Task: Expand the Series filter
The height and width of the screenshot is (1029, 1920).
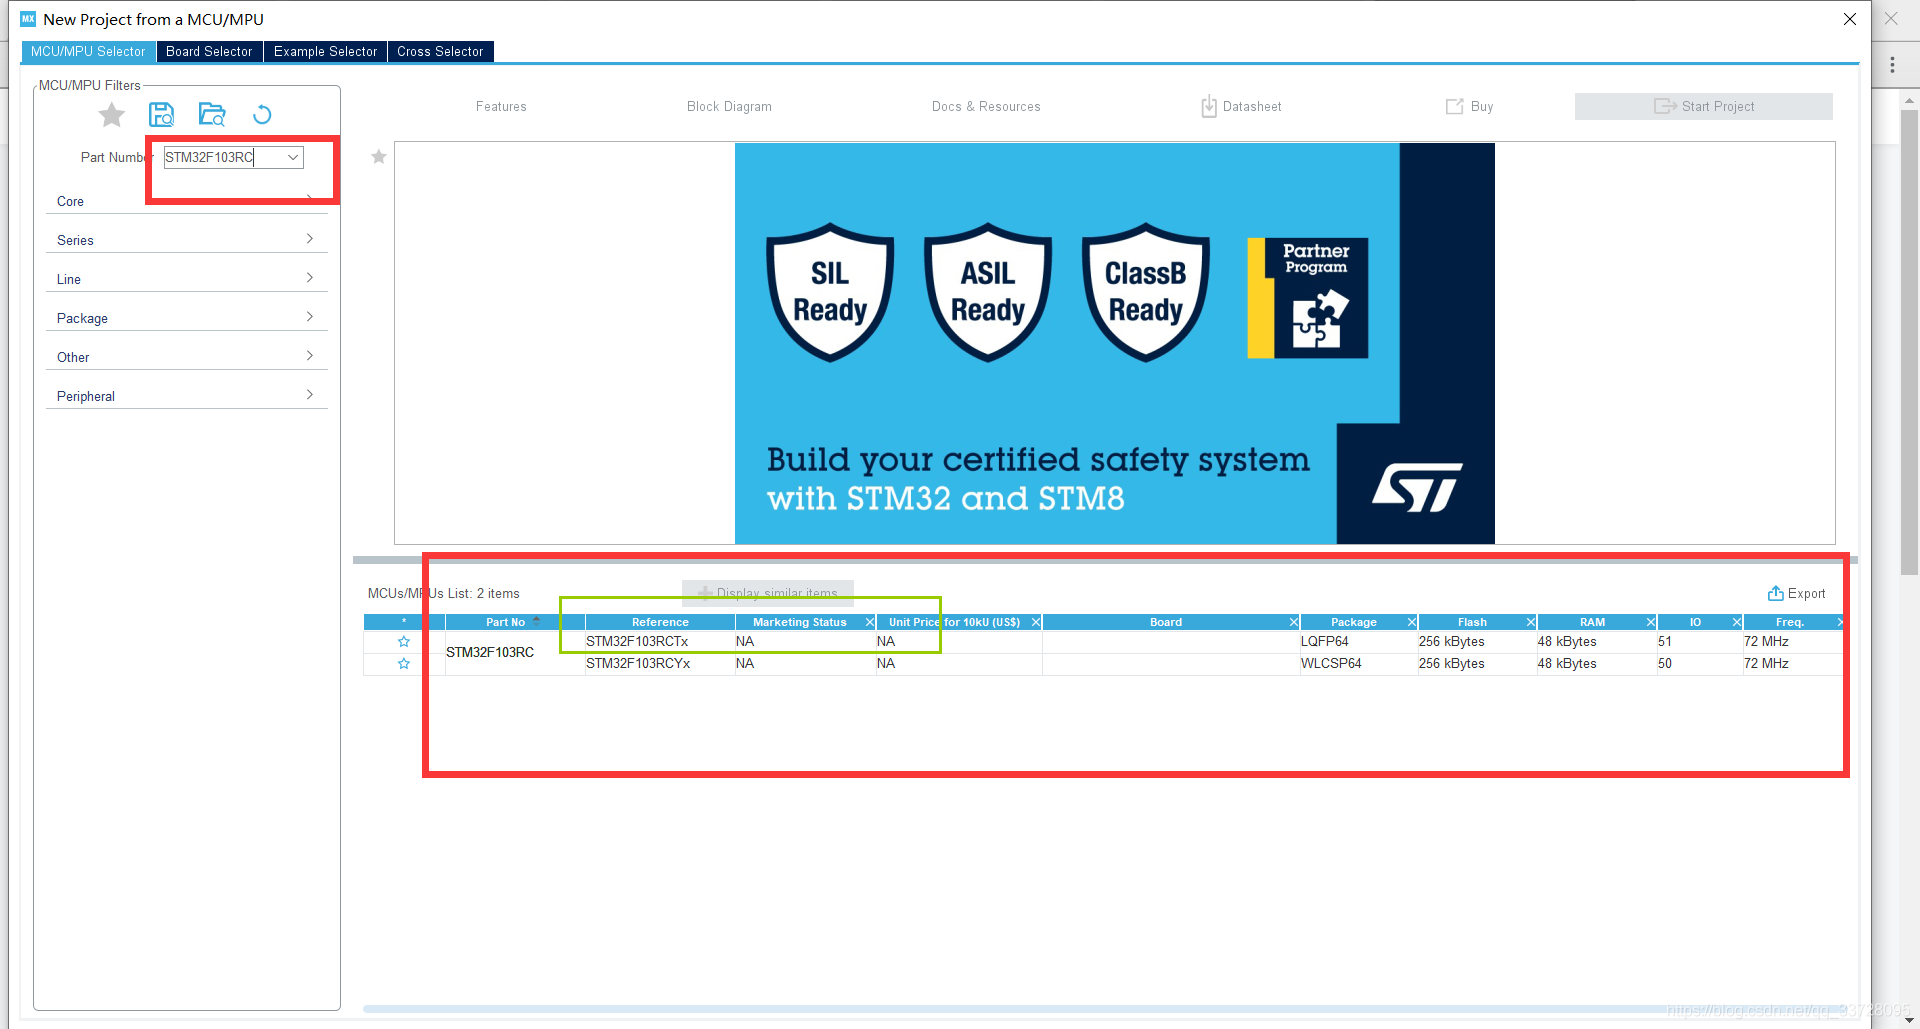Action: [186, 240]
